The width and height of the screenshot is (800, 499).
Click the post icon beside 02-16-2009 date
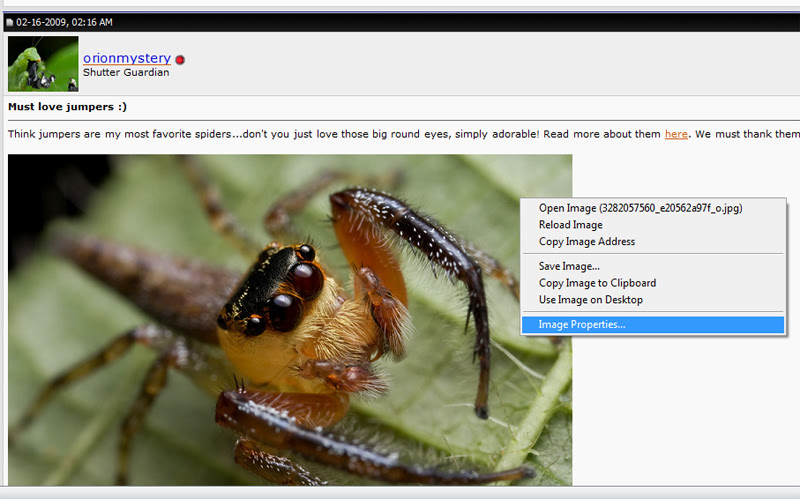click(x=9, y=22)
